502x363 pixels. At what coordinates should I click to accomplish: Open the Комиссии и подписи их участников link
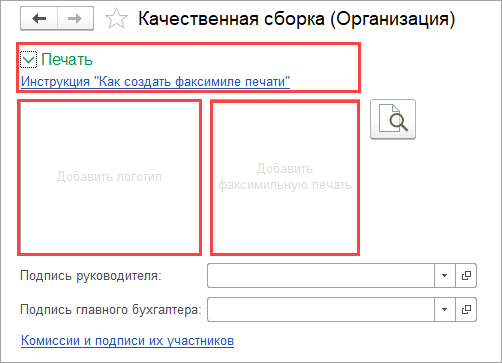[127, 341]
